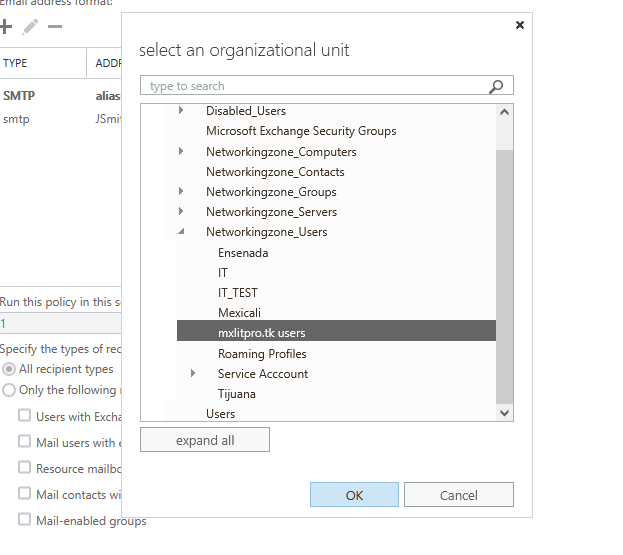This screenshot has height=555, width=623.
Task: Close the organizational unit dialog
Action: 519,25
